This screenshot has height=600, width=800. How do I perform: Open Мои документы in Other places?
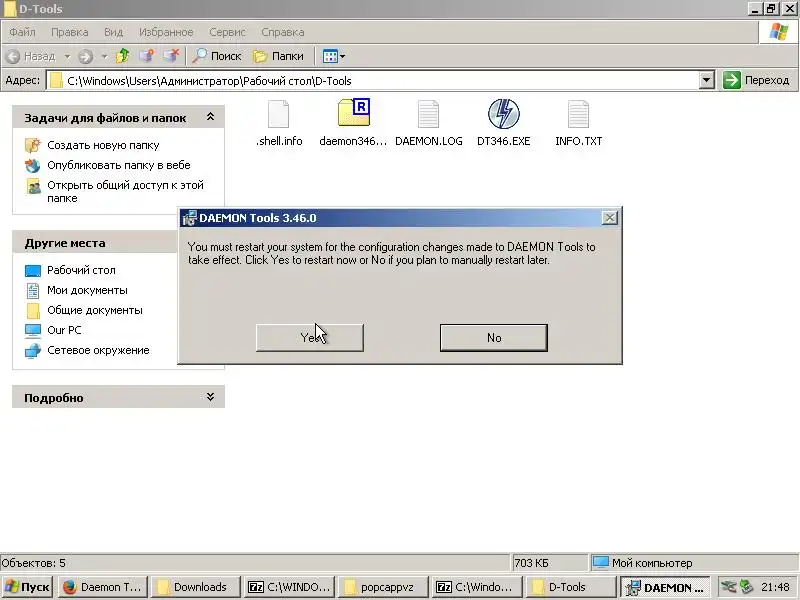click(87, 290)
